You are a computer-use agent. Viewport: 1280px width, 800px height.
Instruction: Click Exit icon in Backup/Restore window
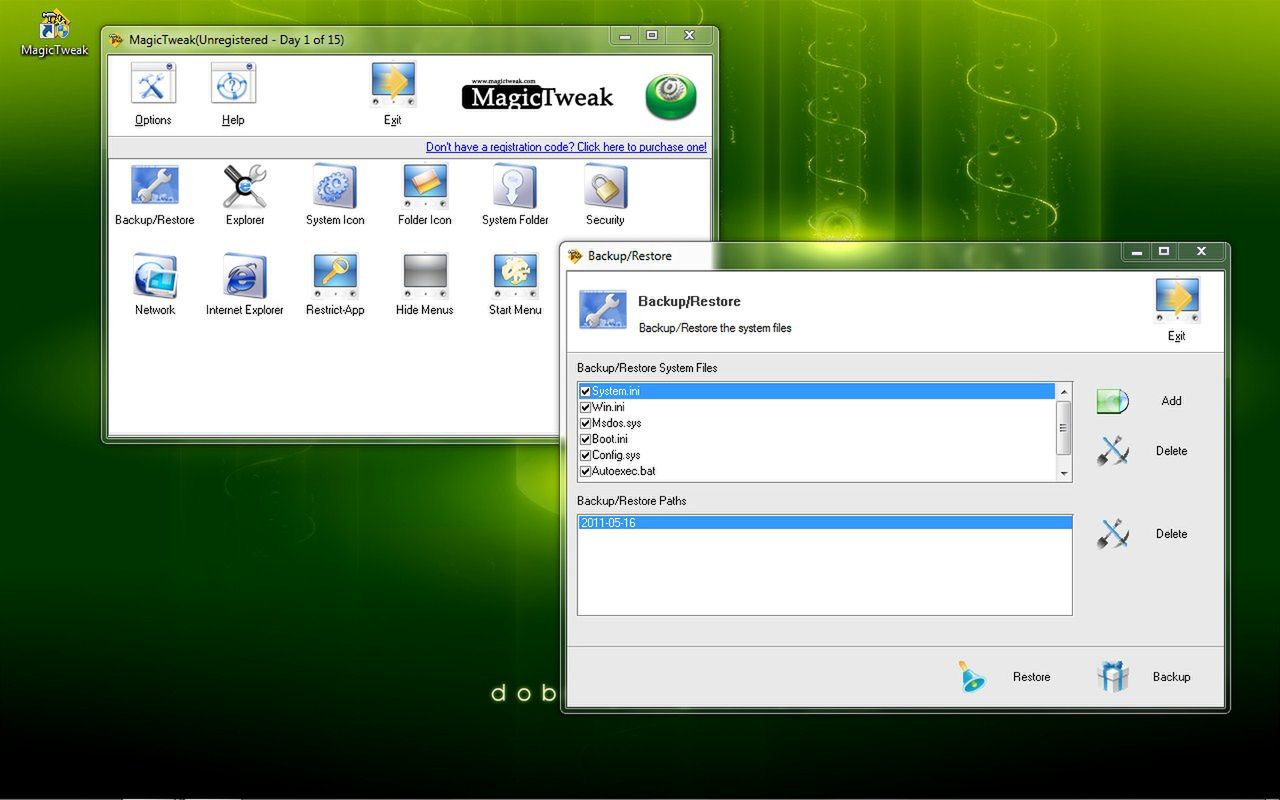click(1177, 301)
